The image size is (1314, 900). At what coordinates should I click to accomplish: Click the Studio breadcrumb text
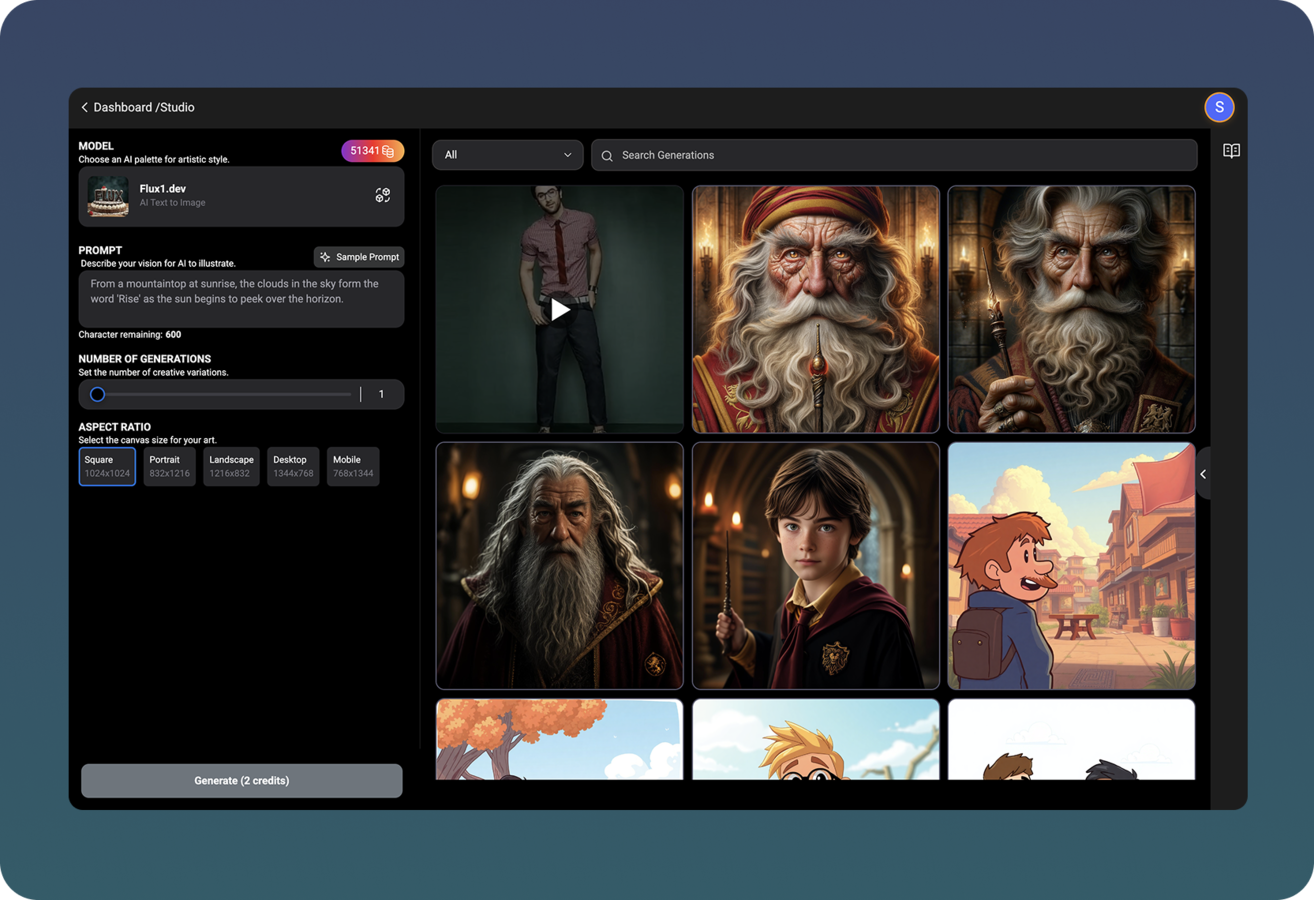176,107
